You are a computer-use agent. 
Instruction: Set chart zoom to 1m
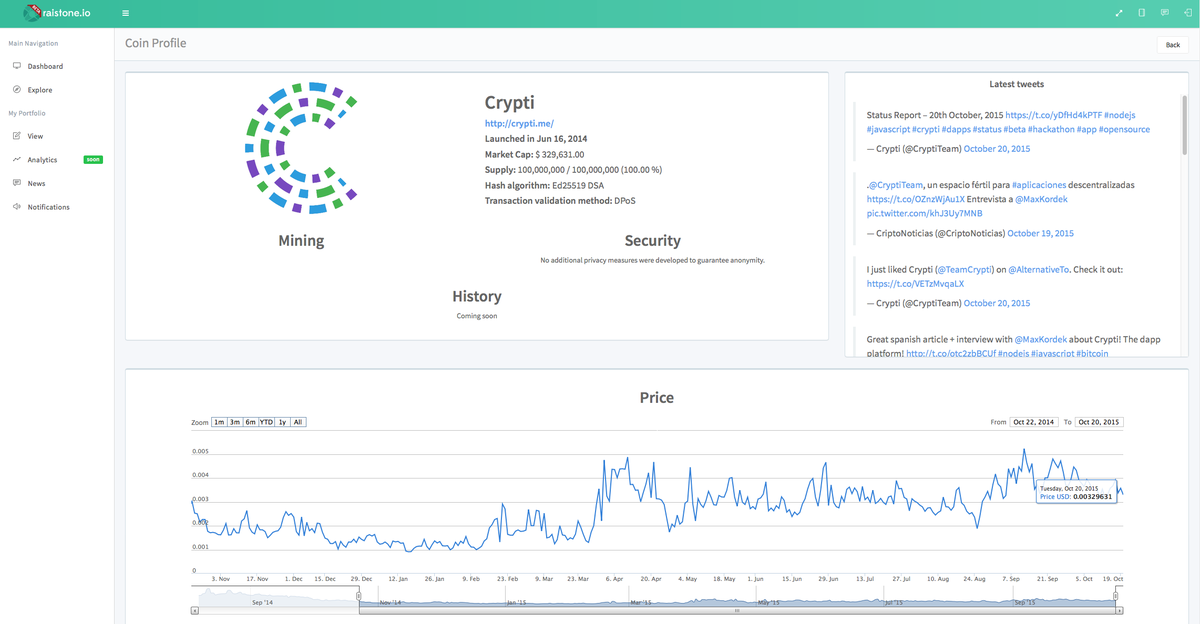point(219,422)
